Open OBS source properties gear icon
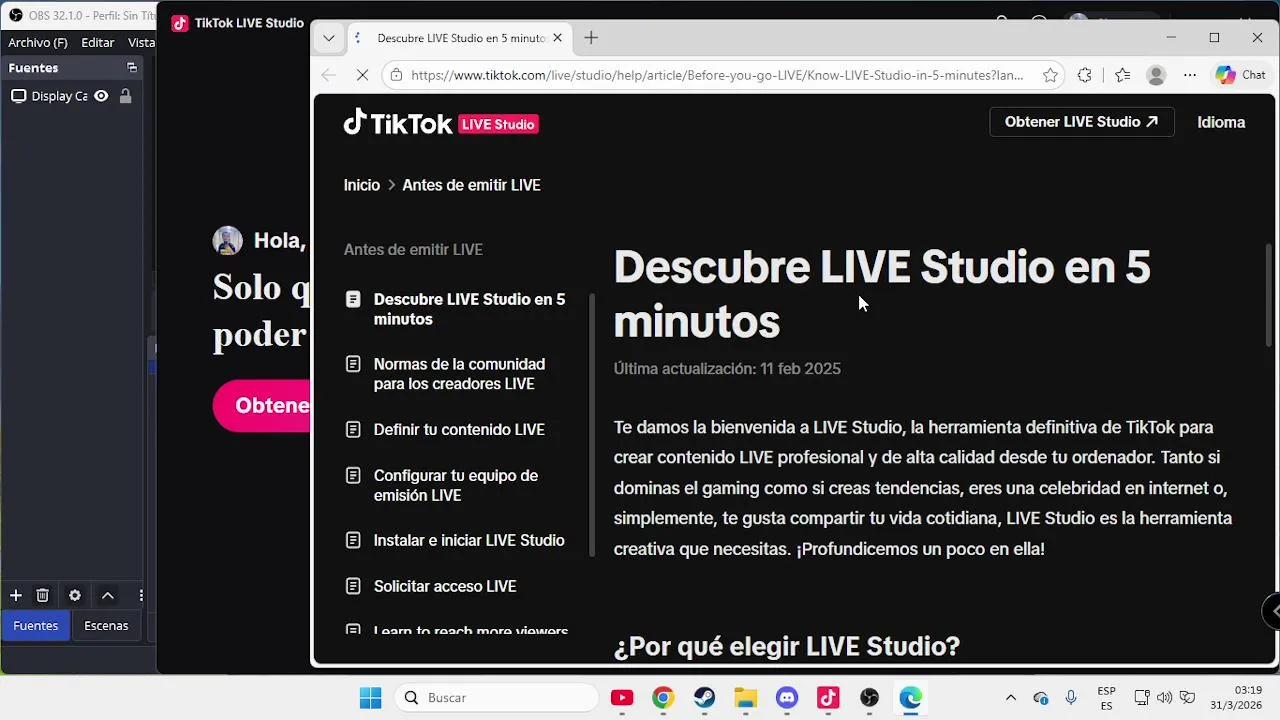Image resolution: width=1280 pixels, height=720 pixels. [74, 595]
